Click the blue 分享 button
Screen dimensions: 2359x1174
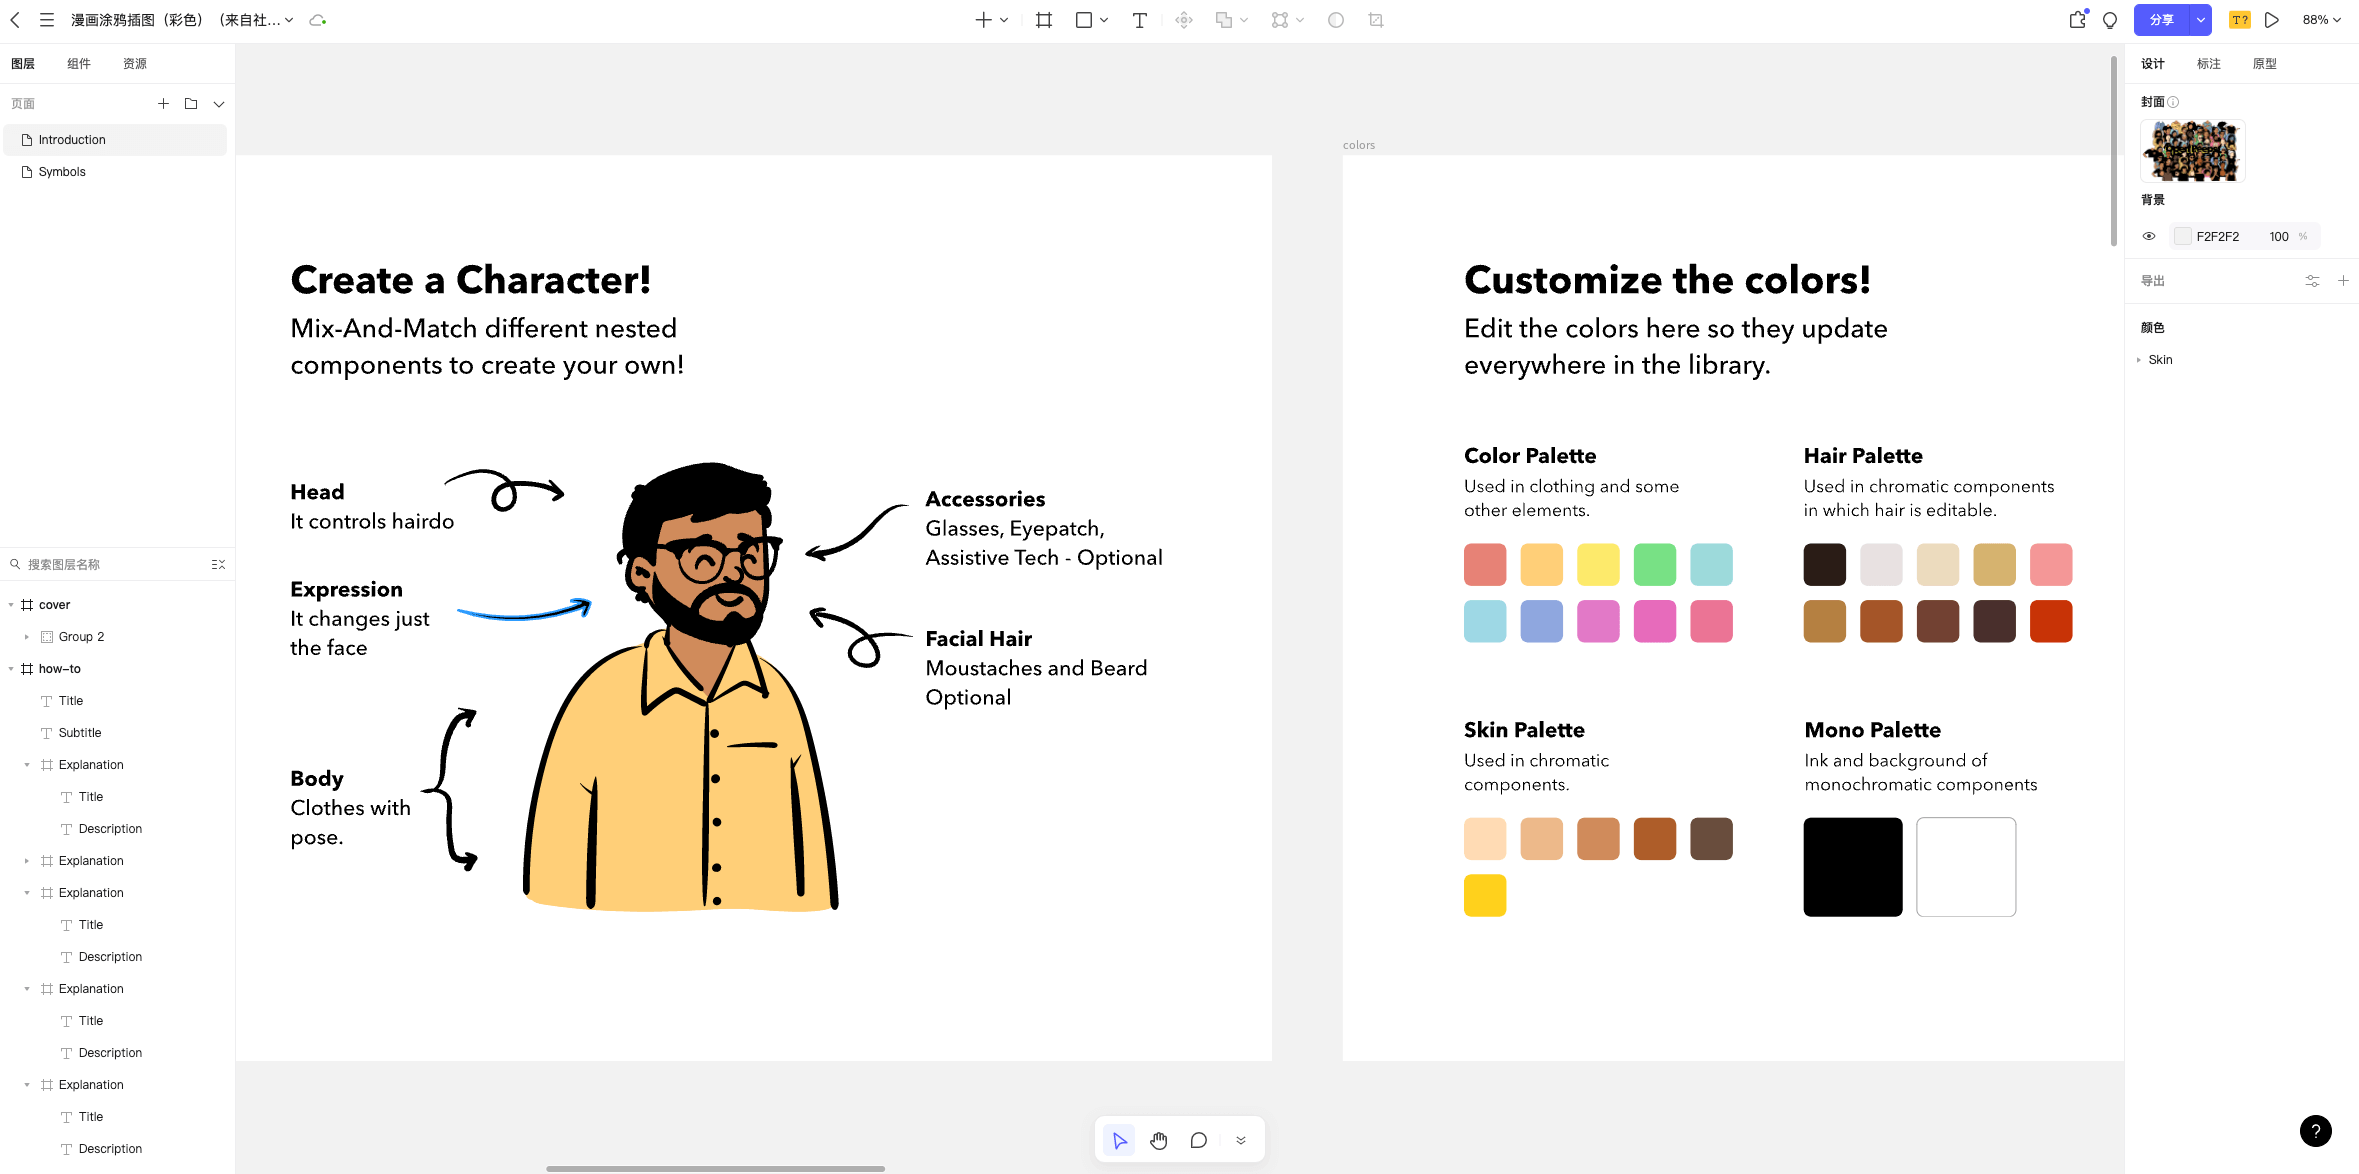pos(2161,20)
